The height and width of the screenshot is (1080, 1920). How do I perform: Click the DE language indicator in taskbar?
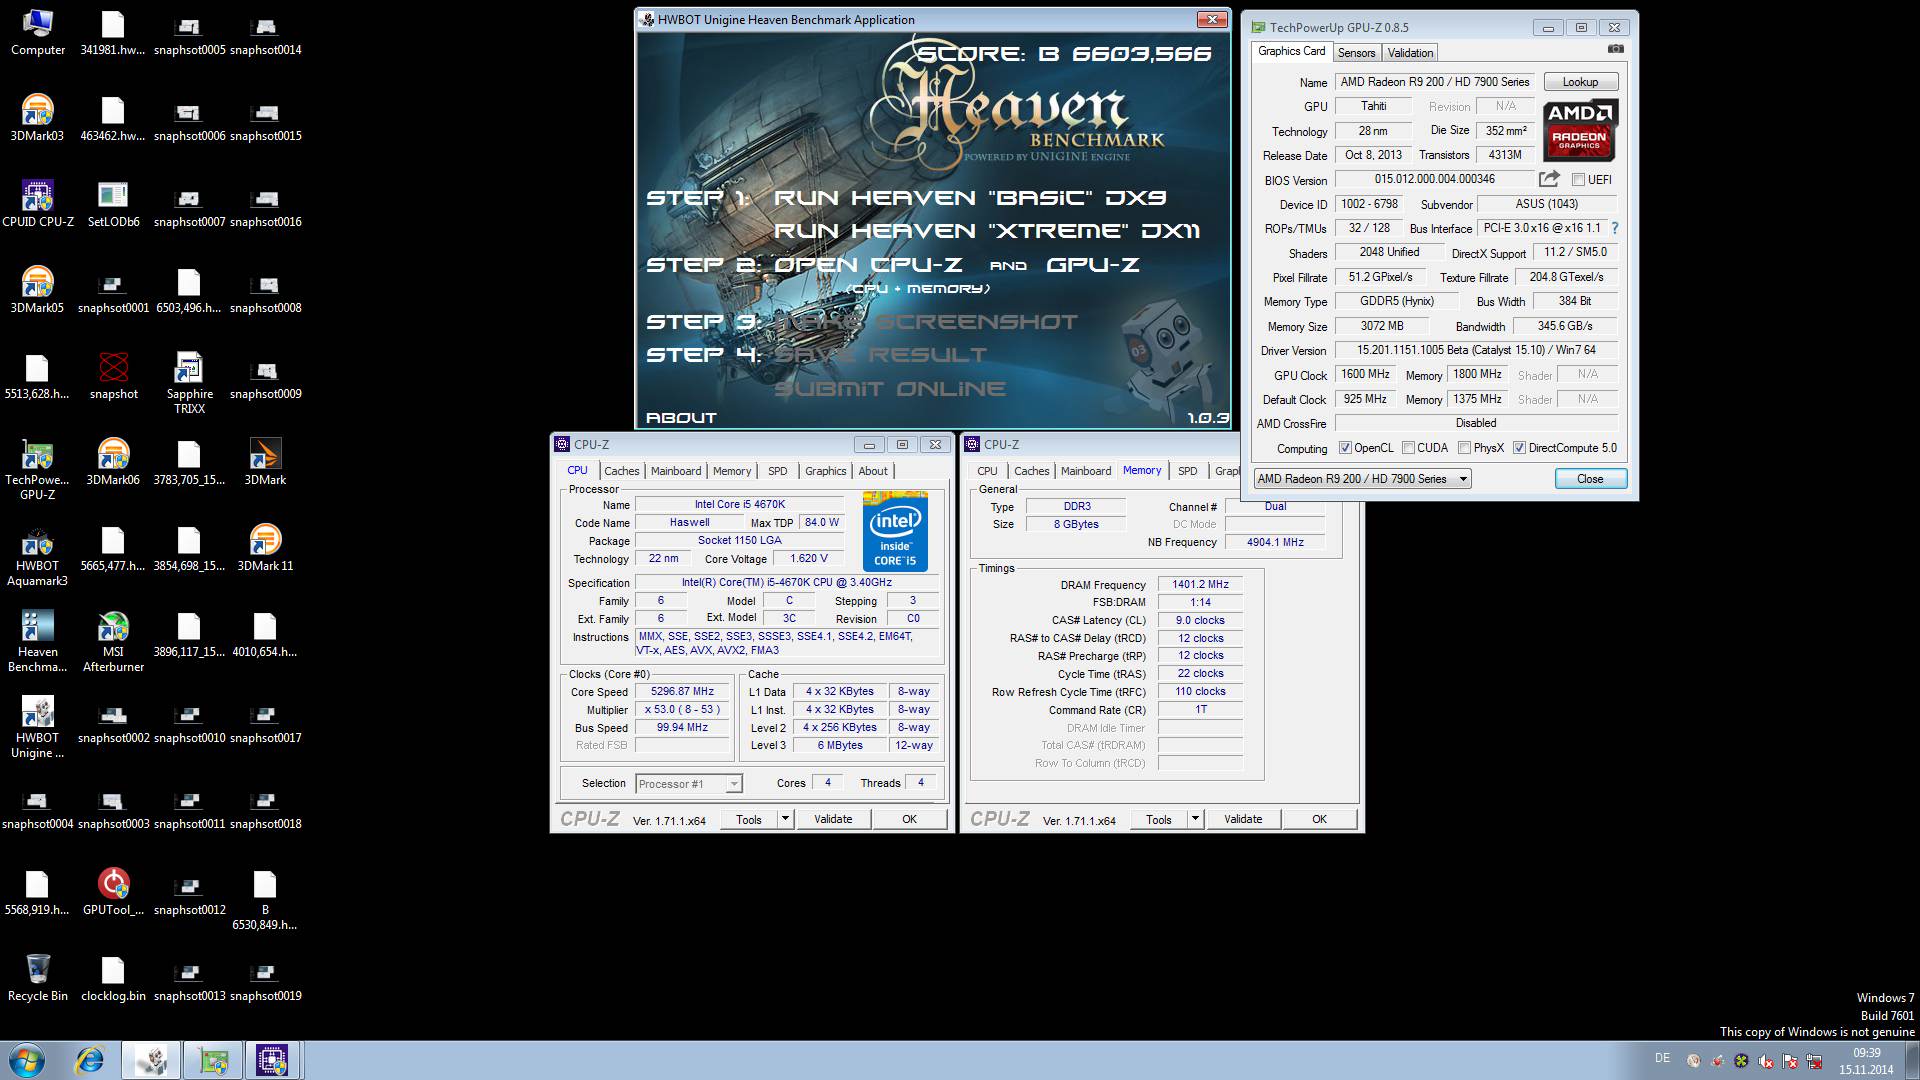1662,1058
